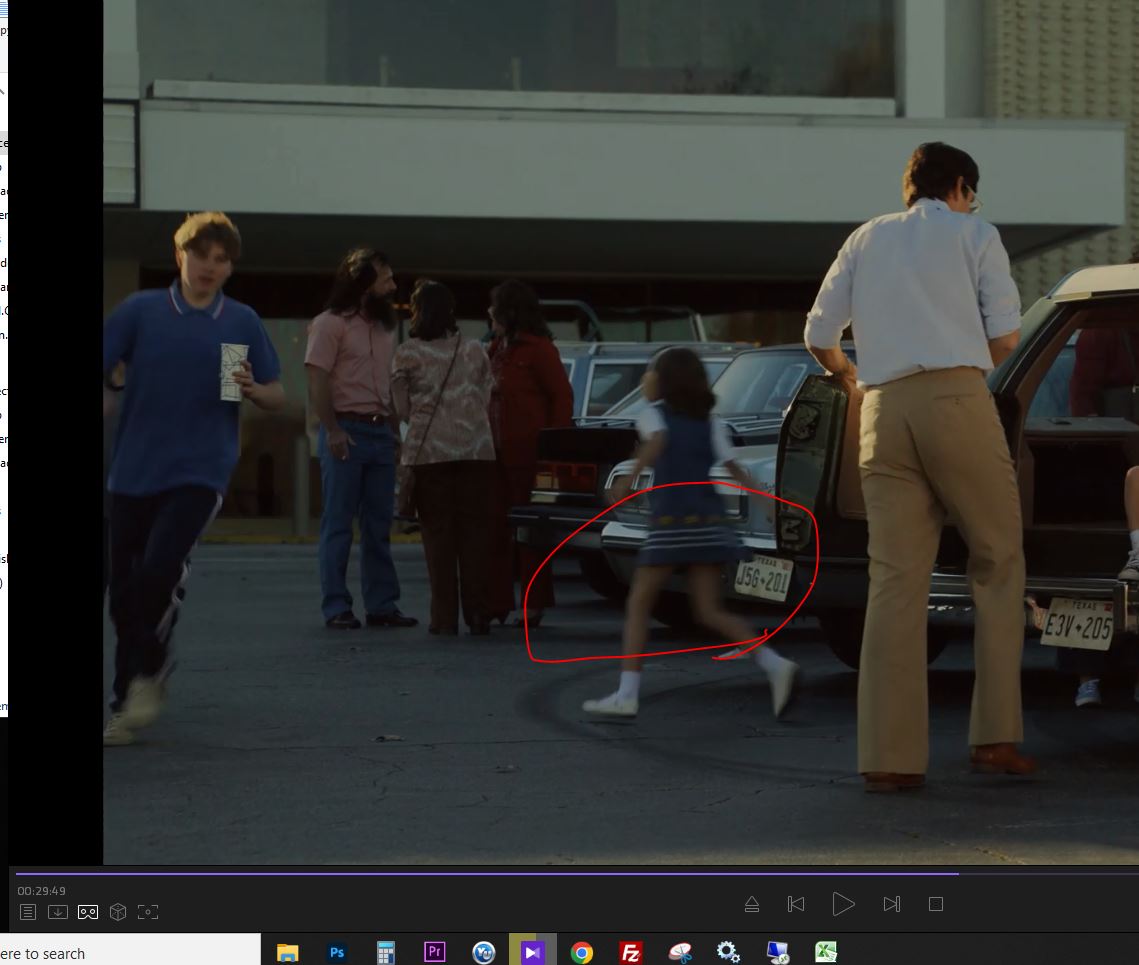Click the download/save-to-tray arrow icon

pos(58,912)
